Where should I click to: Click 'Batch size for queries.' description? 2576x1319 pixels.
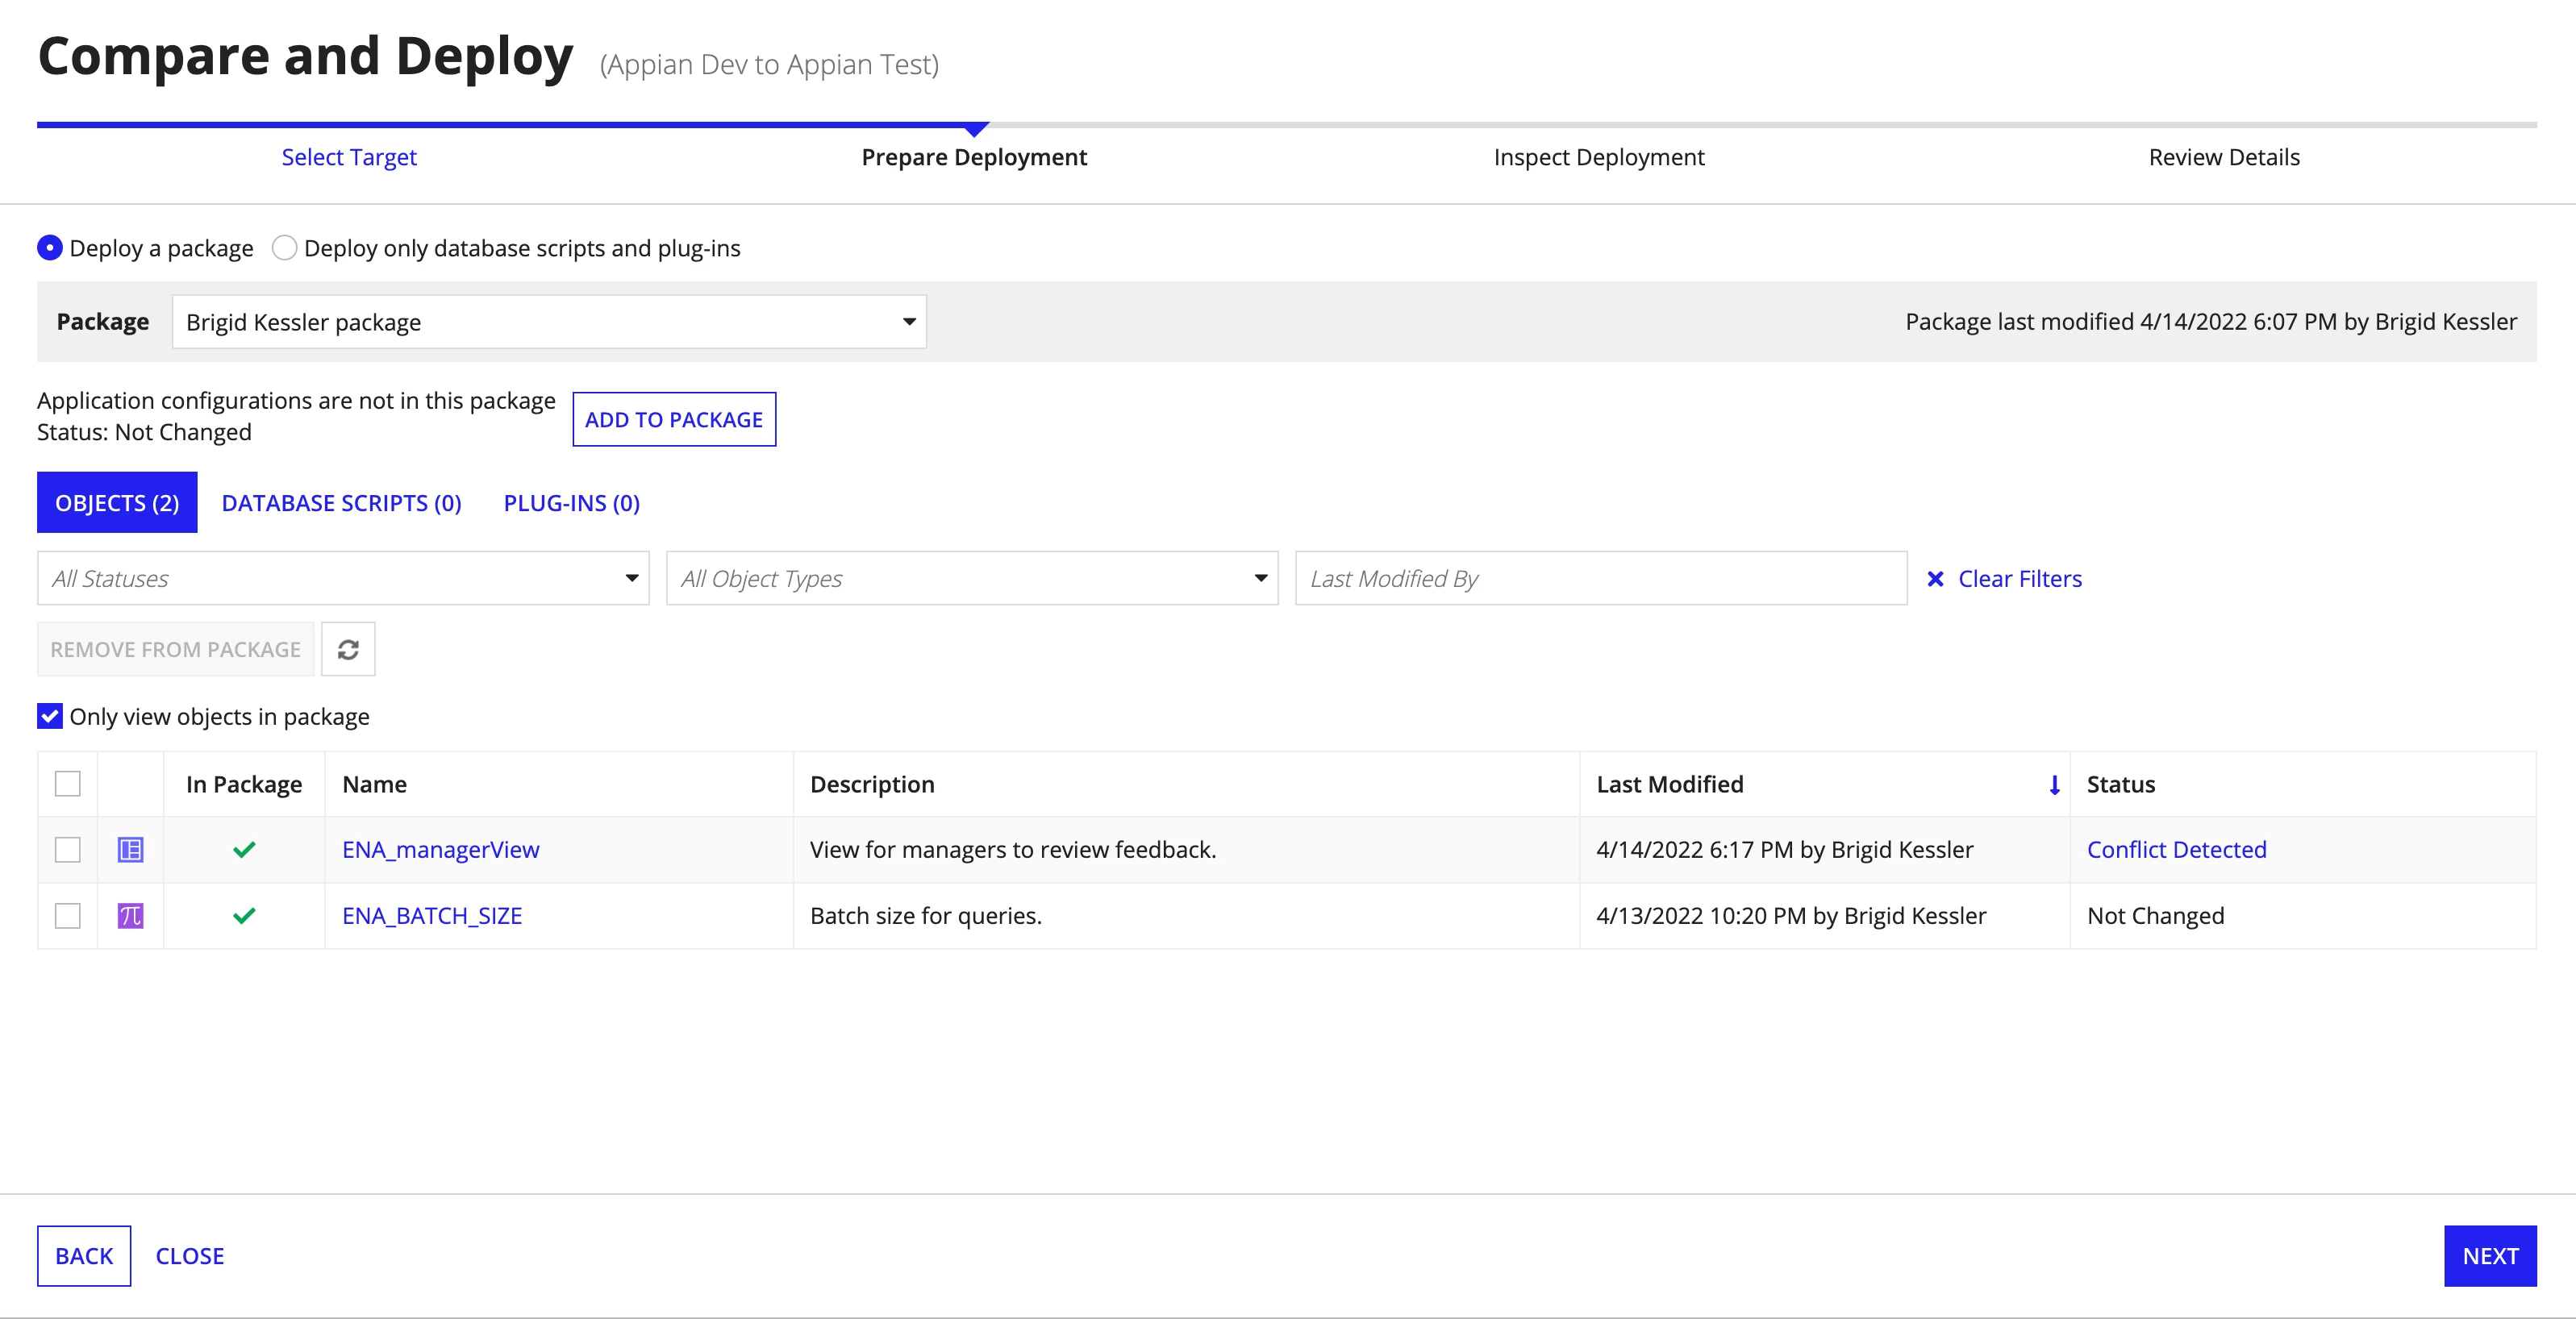pos(926,916)
